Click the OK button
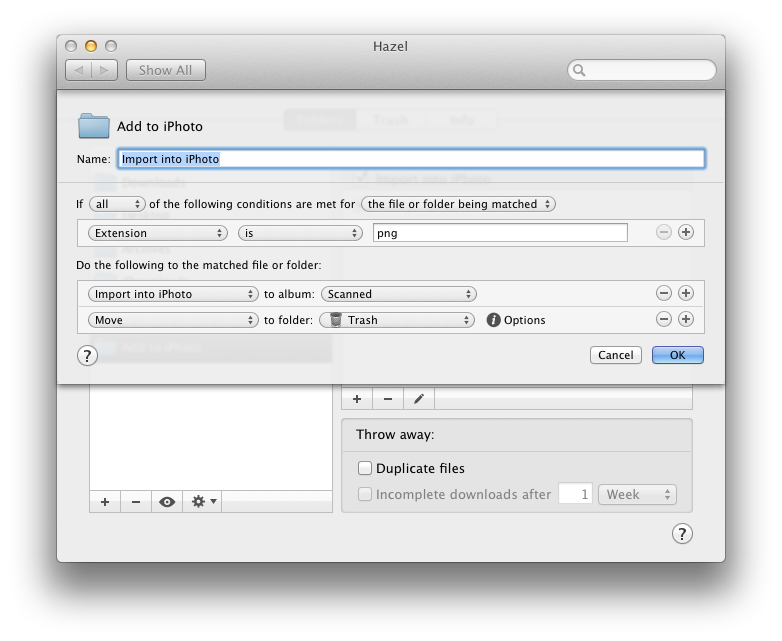This screenshot has width=782, height=641. (677, 355)
